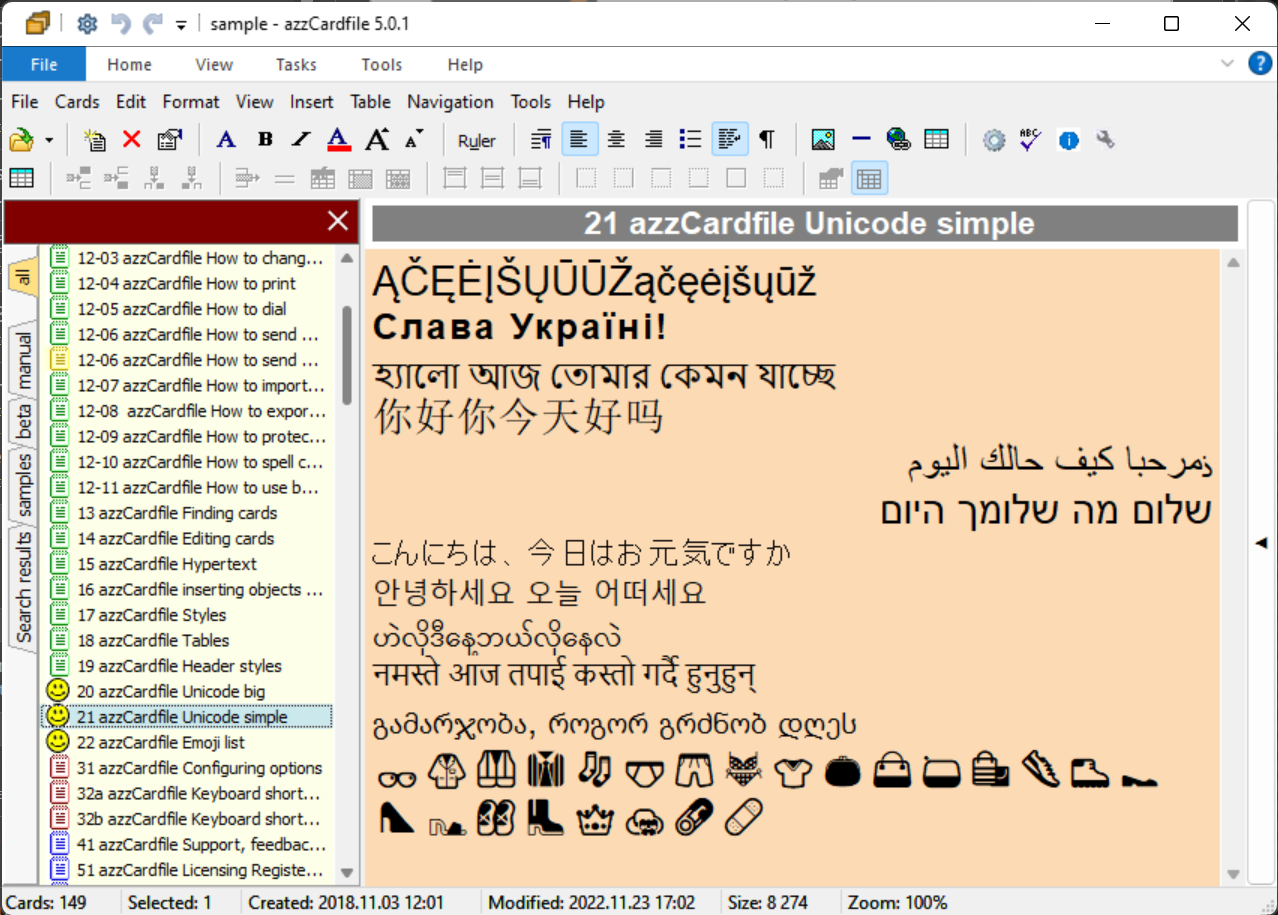Show paragraph marks (pilcrow)
The width and height of the screenshot is (1278, 915).
pos(767,140)
